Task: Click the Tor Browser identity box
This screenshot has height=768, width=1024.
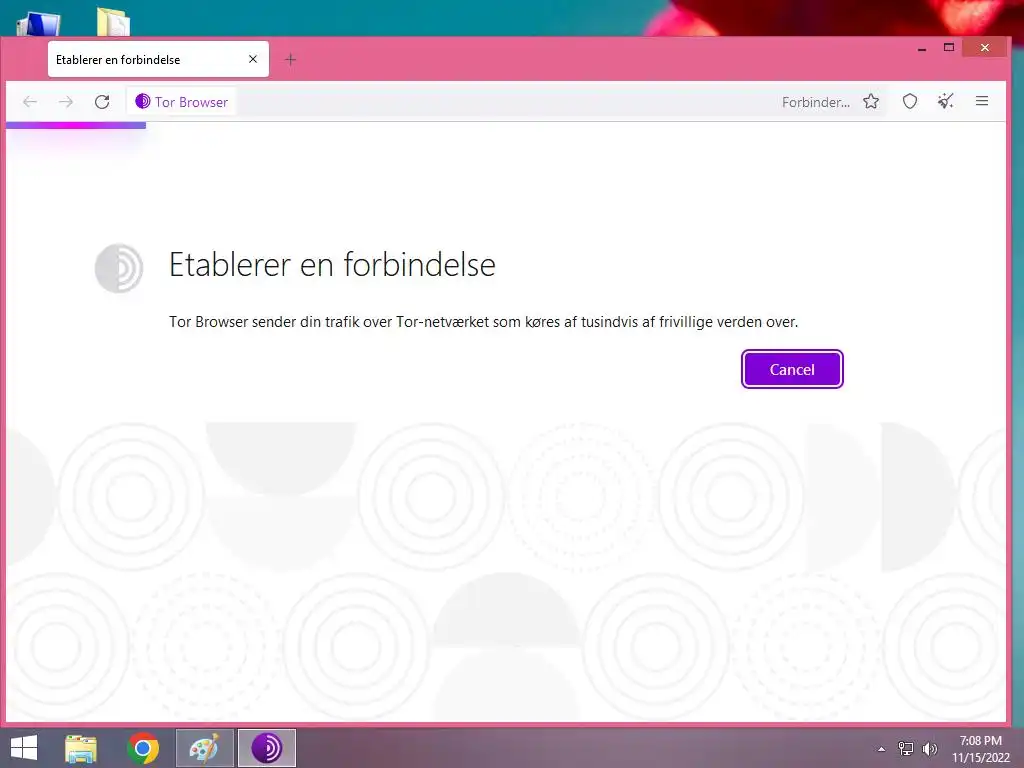Action: [182, 102]
